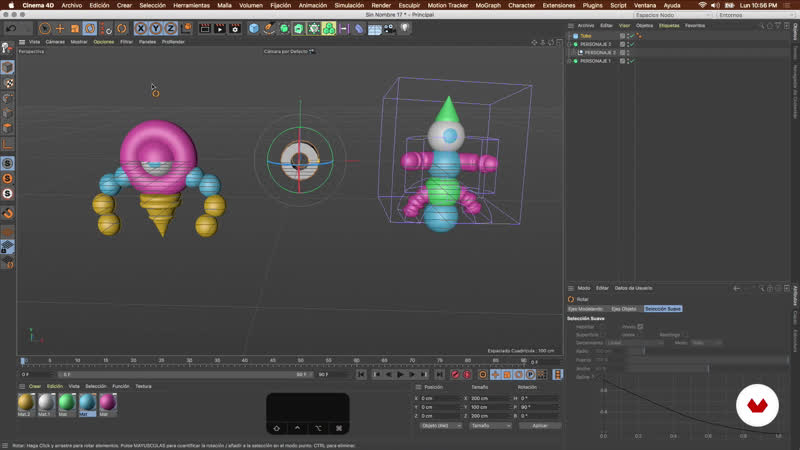Expand the PERSONAJE 1 object tree

(570, 61)
